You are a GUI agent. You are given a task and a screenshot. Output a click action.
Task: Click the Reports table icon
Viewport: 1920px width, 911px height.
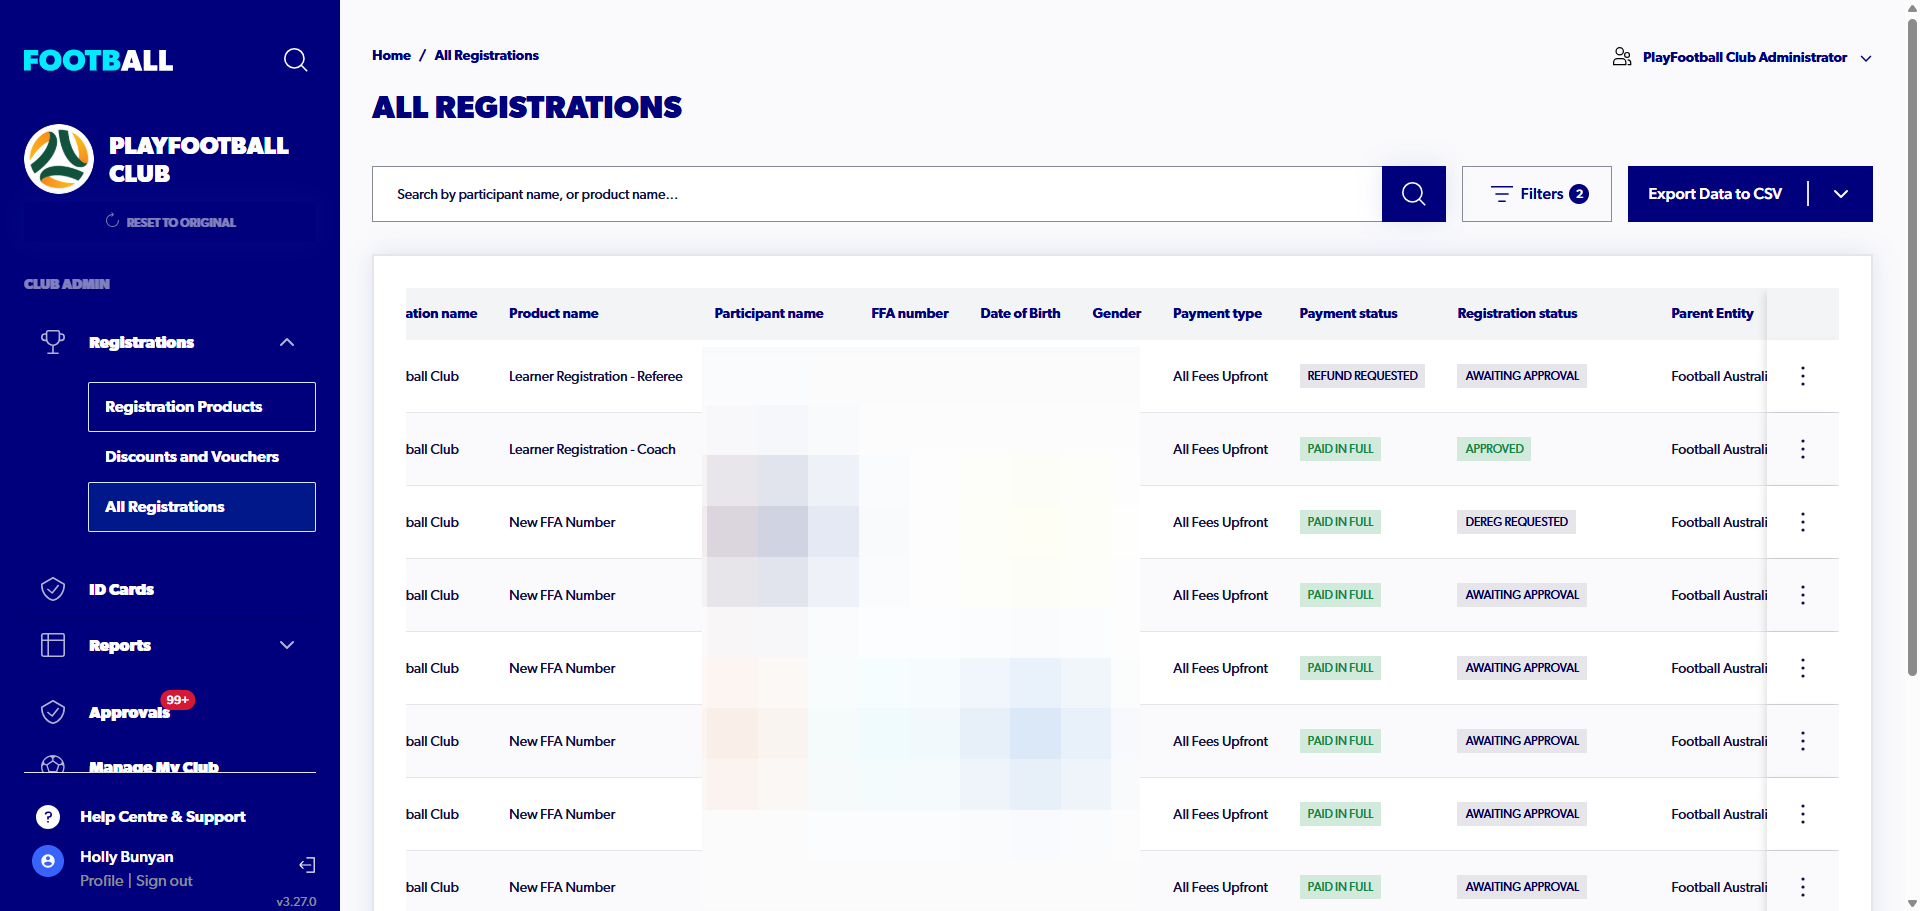pyautogui.click(x=53, y=645)
